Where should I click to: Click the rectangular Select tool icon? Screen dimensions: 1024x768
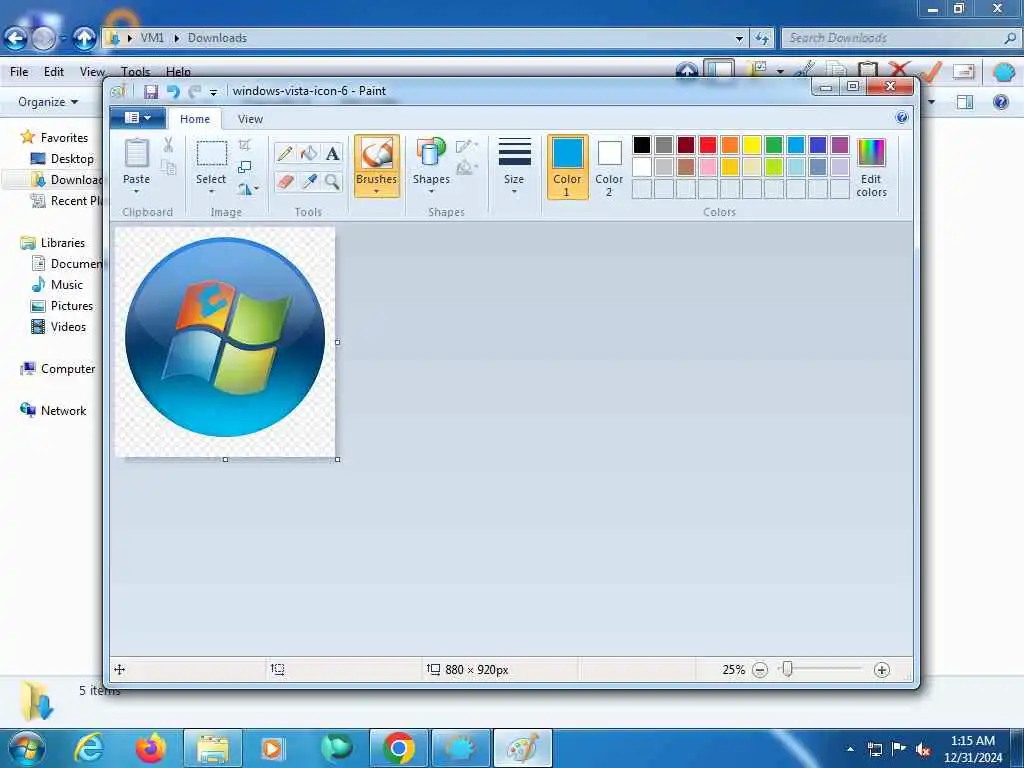212,153
